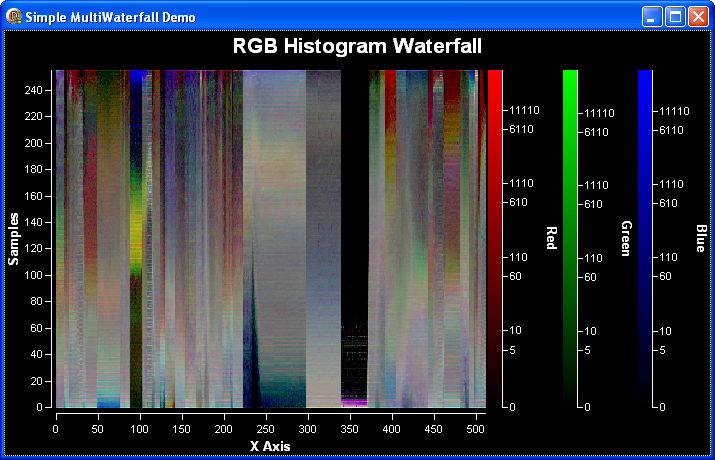This screenshot has width=715, height=460.
Task: Click the Simple MultiWaterfall Demo title text
Action: 110,17
